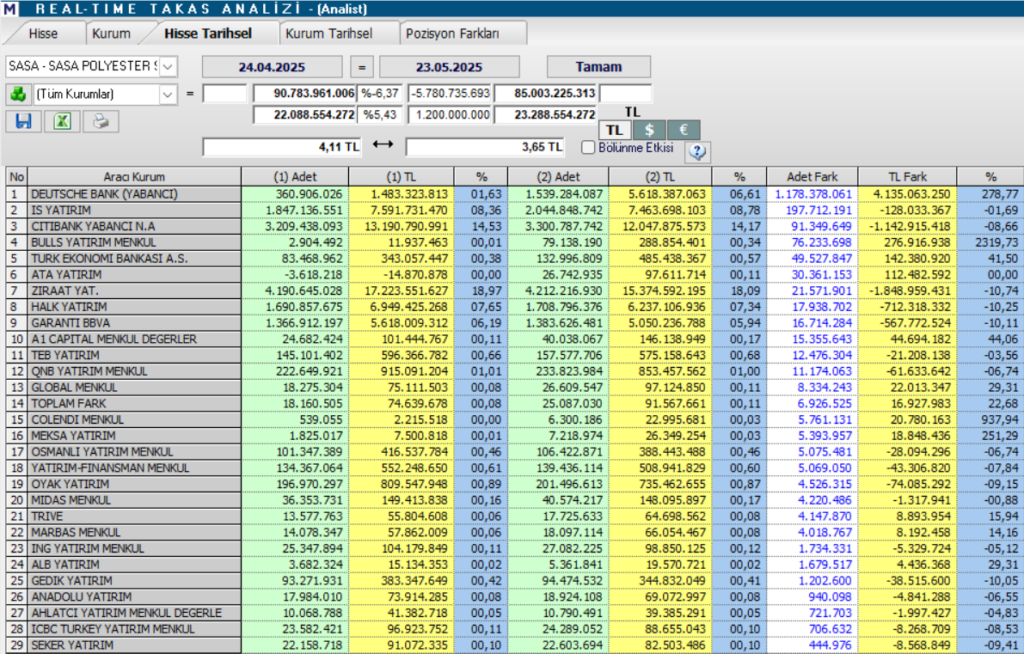Click the 1.200.000.000 field
The image size is (1024, 654).
tap(450, 115)
